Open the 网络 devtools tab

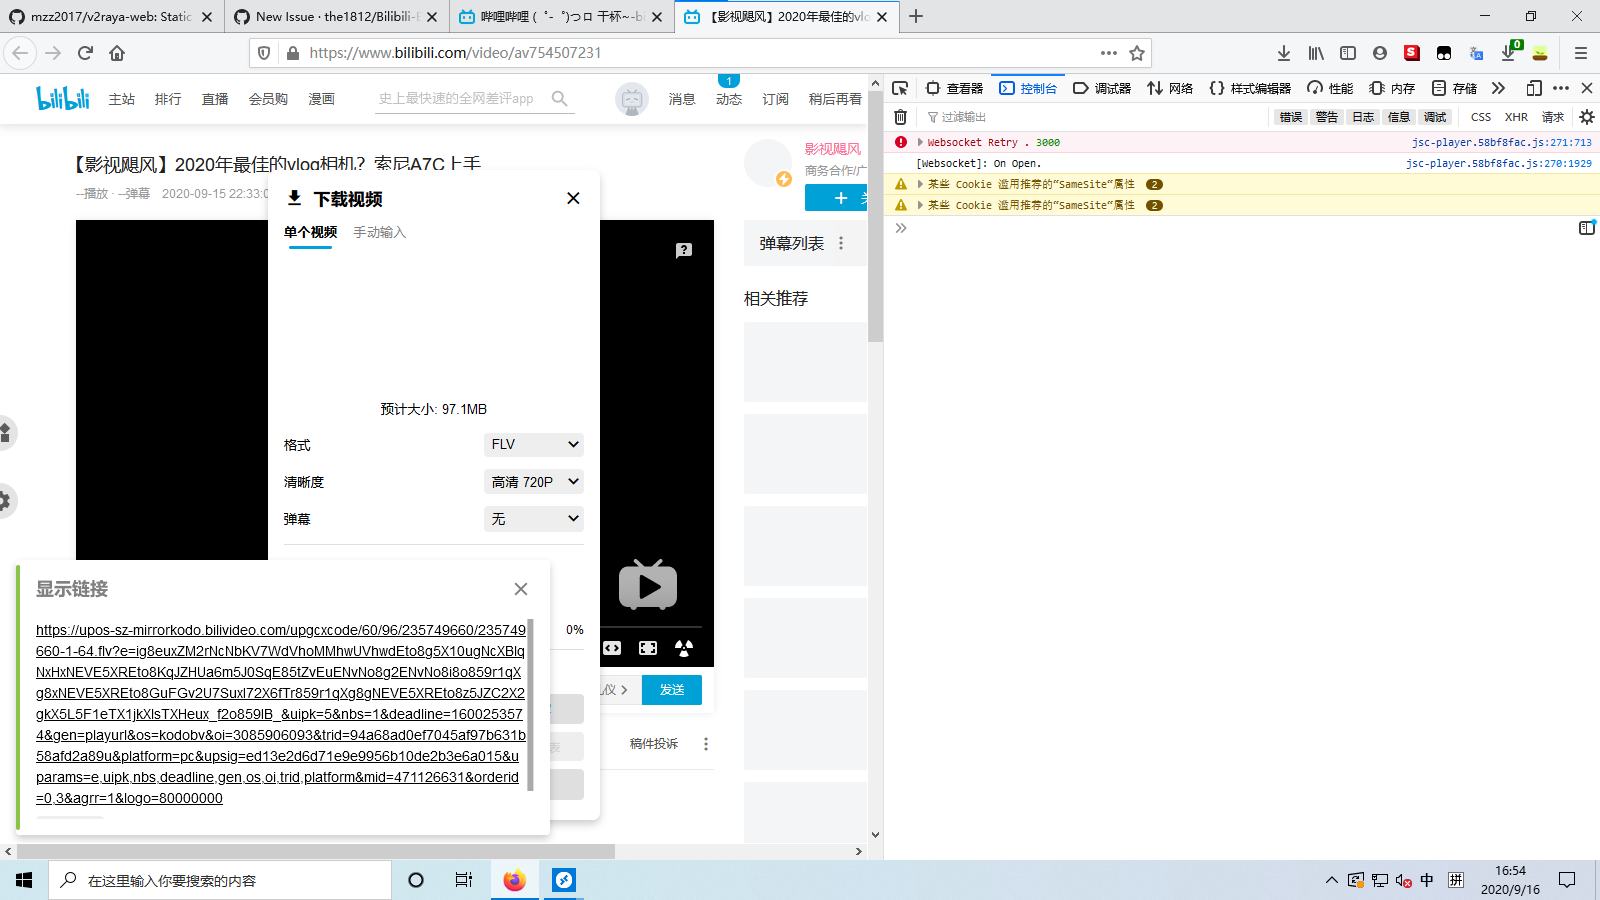1170,88
